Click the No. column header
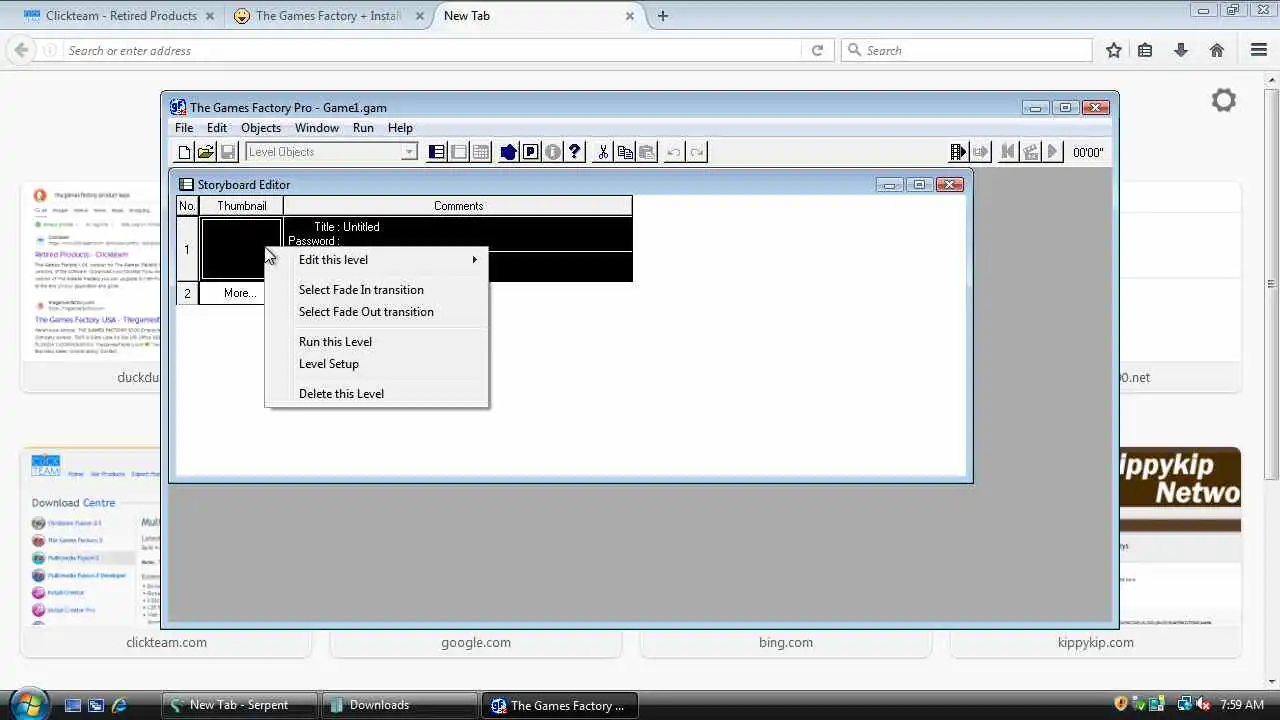The image size is (1280, 720). point(187,206)
